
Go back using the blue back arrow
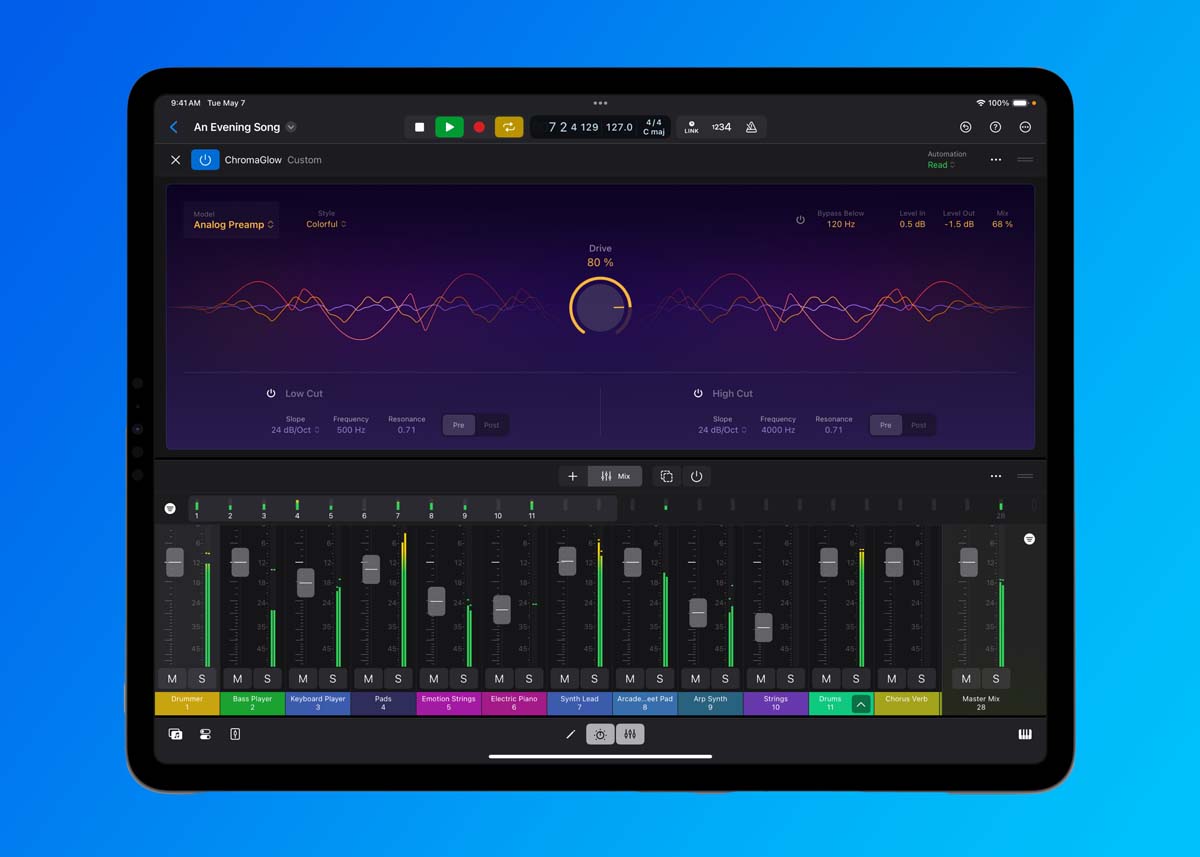pos(174,127)
